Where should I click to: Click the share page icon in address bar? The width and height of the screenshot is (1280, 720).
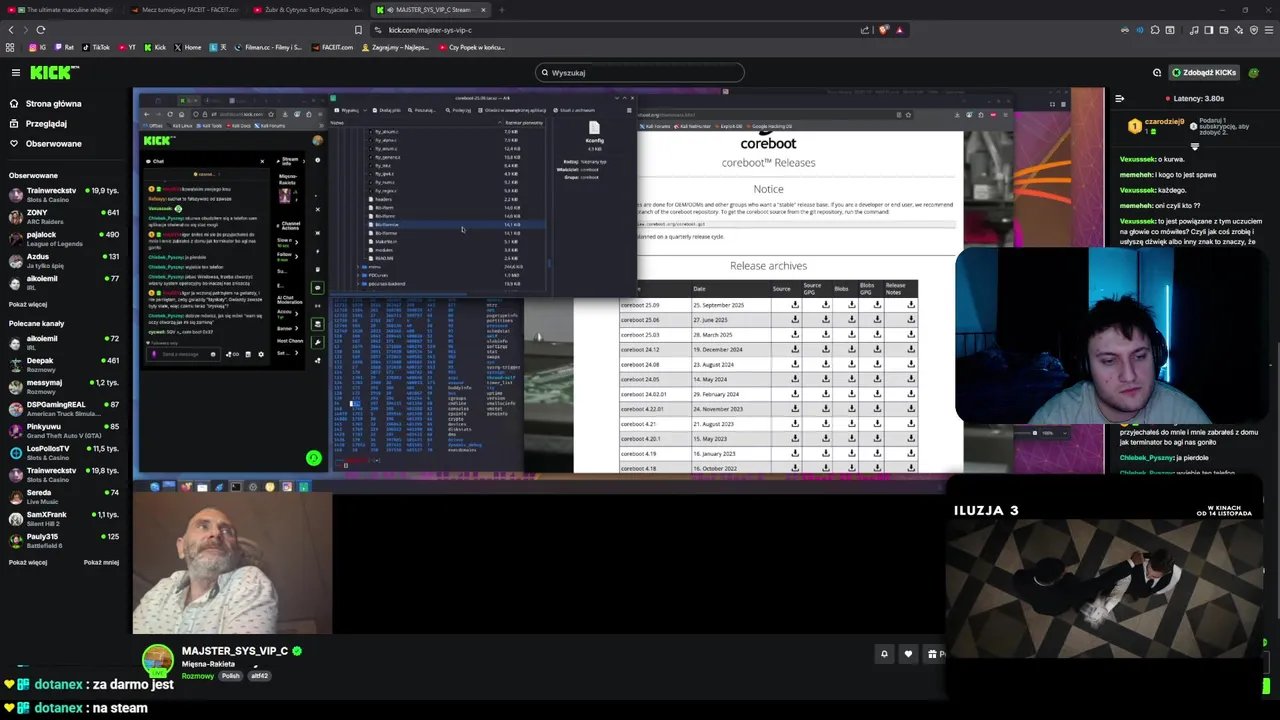[x=865, y=30]
